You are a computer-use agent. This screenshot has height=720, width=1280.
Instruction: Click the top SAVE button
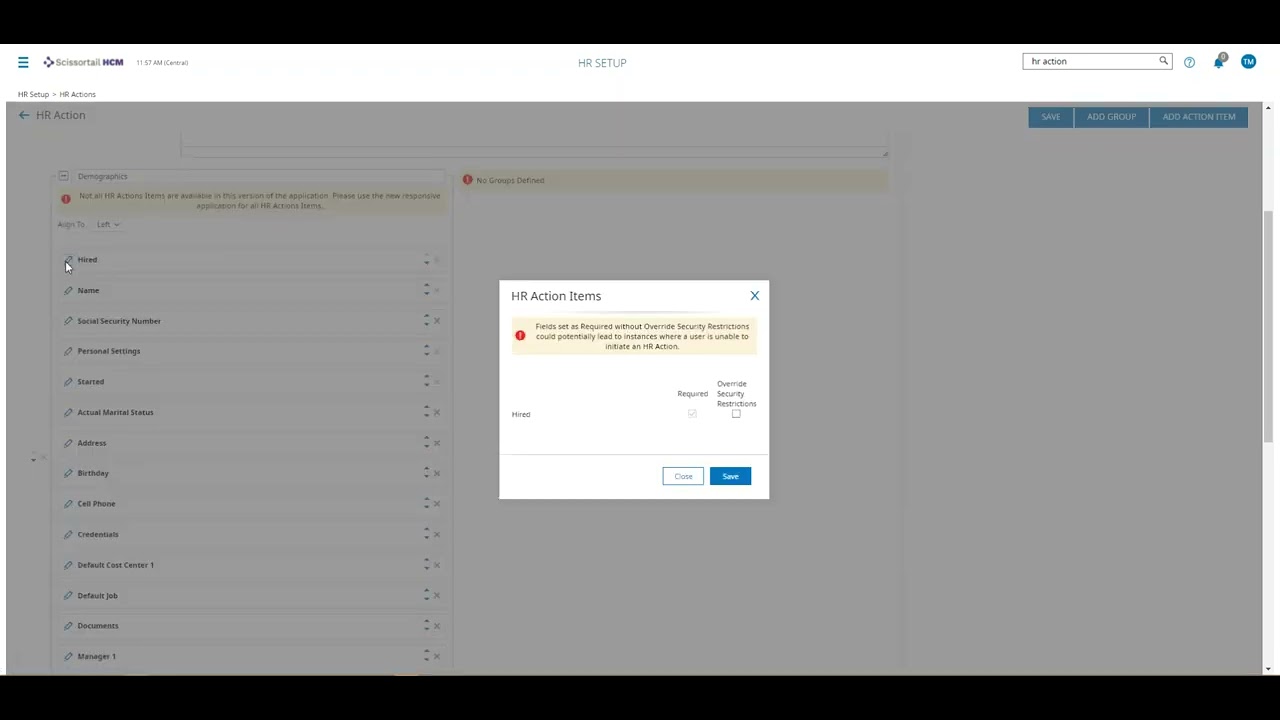point(1050,117)
